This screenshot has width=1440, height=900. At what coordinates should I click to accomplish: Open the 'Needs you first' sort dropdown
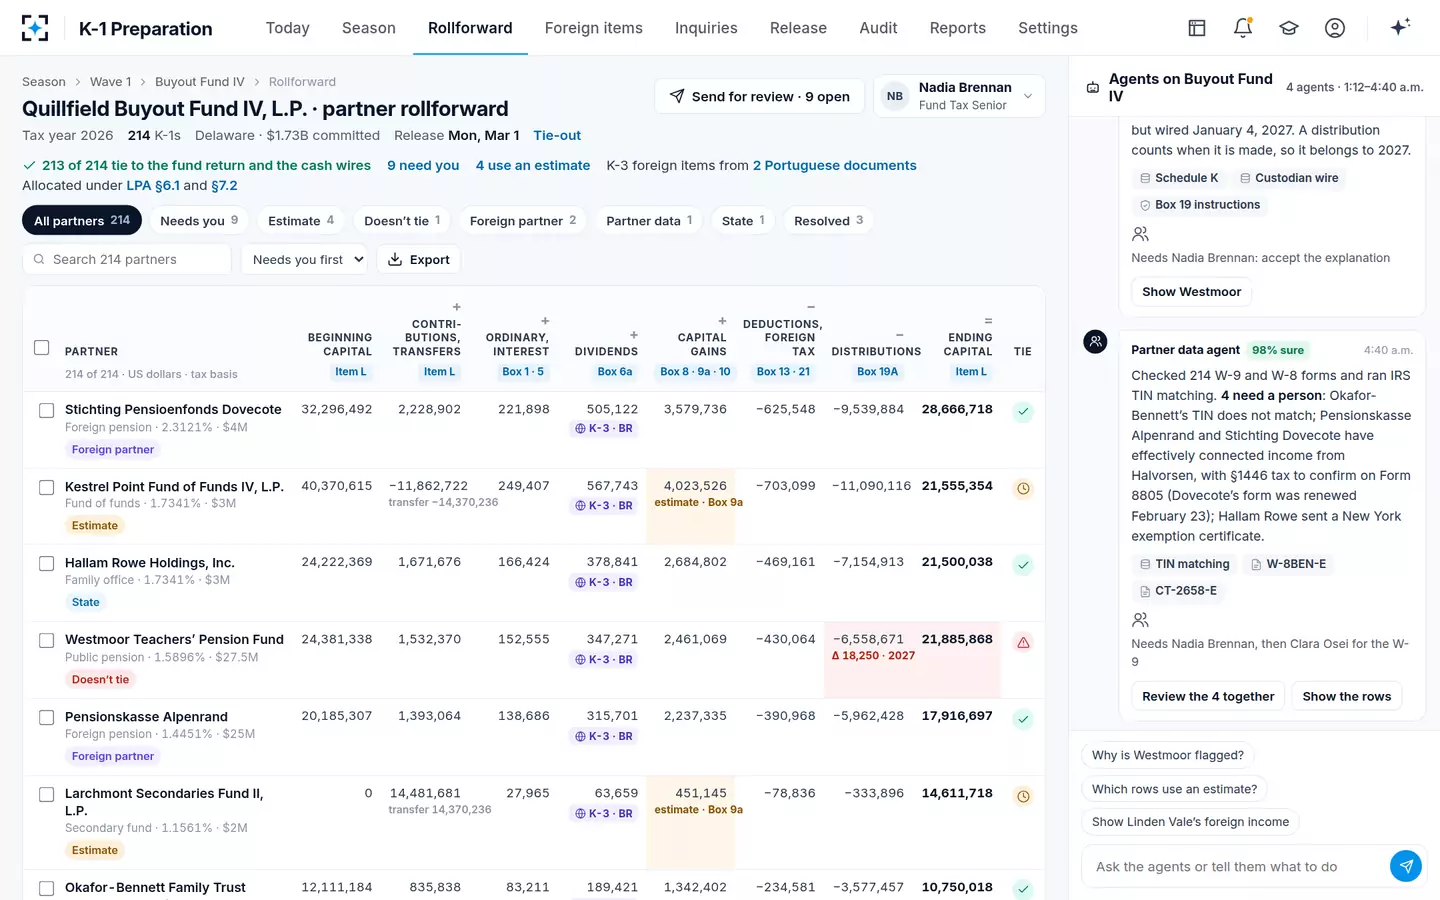click(x=305, y=260)
